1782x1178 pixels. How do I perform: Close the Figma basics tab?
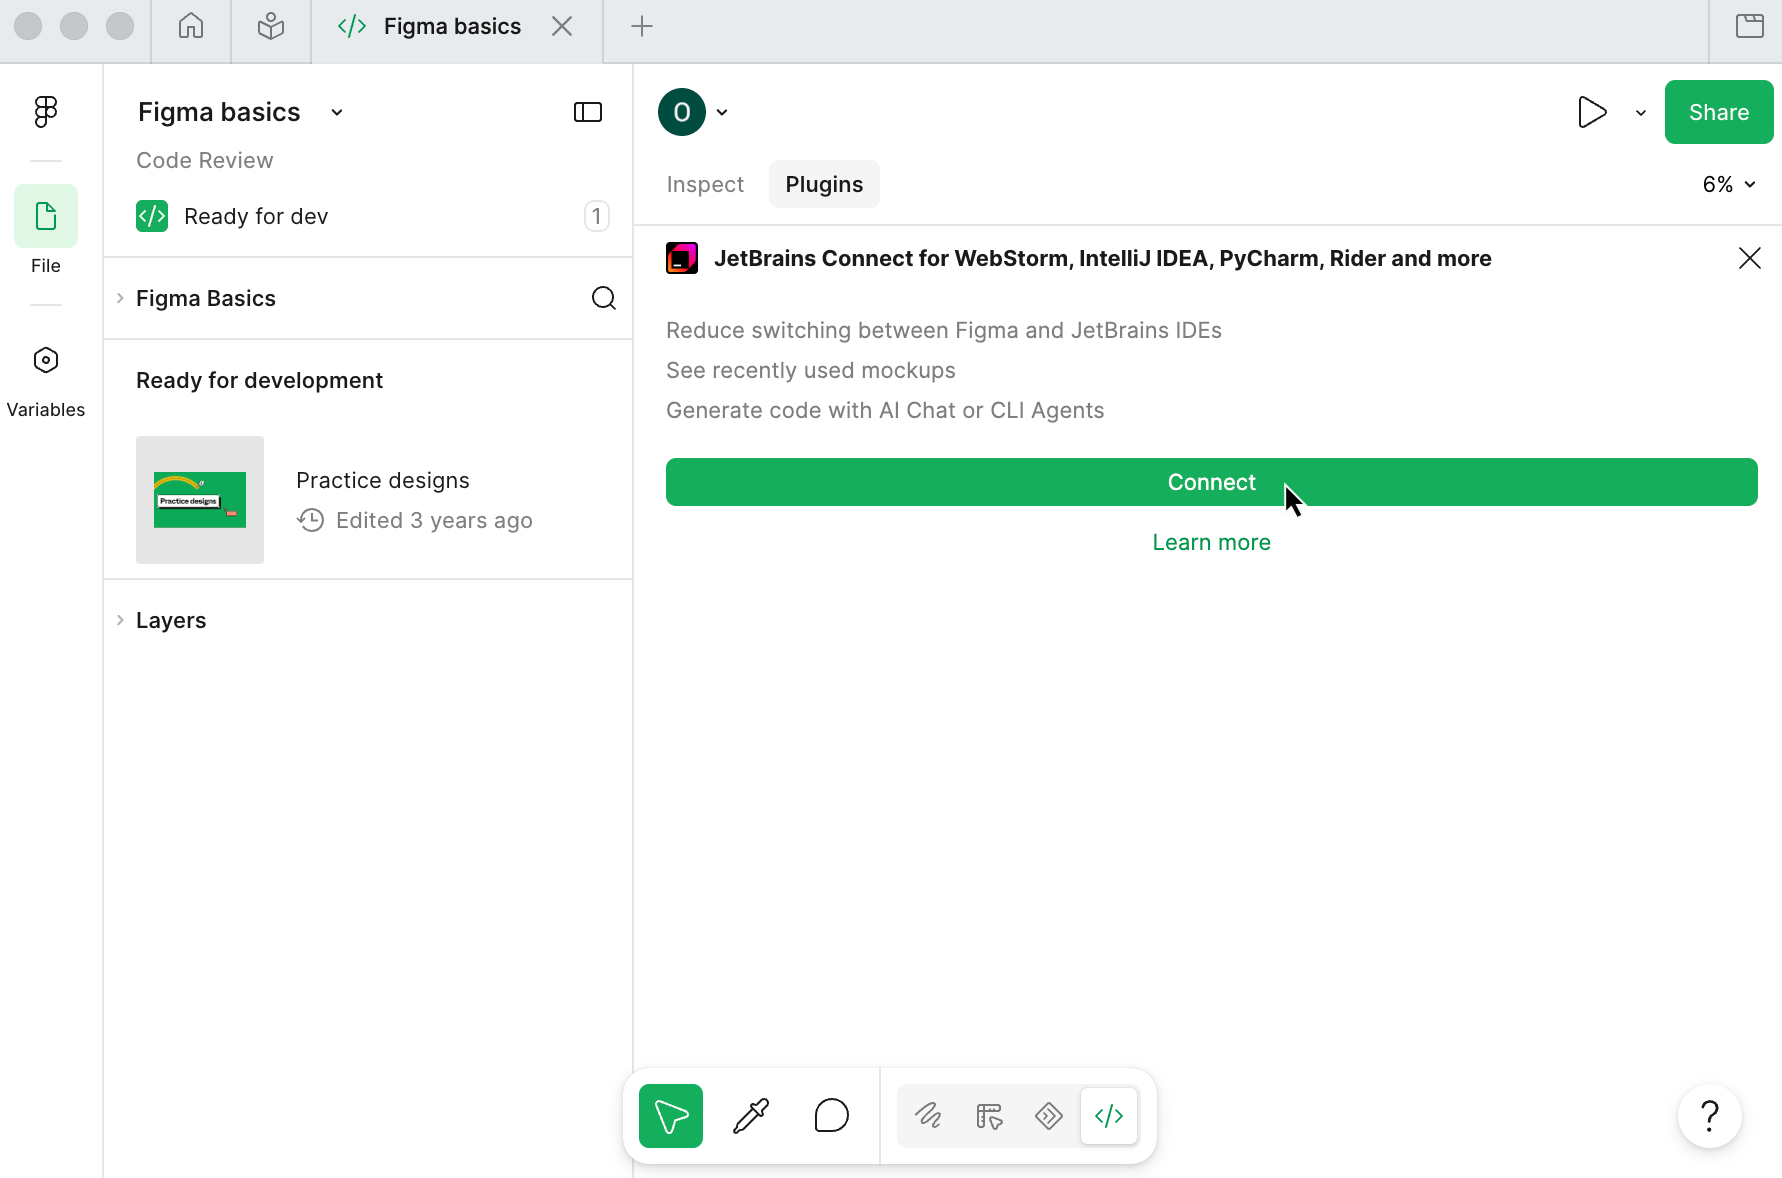click(x=562, y=26)
